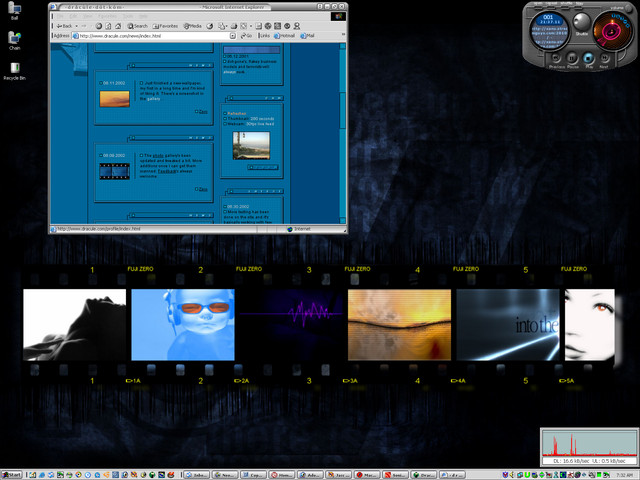Image resolution: width=640 pixels, height=480 pixels.
Task: Open Favorites in the browser toolbar
Action: (166, 26)
